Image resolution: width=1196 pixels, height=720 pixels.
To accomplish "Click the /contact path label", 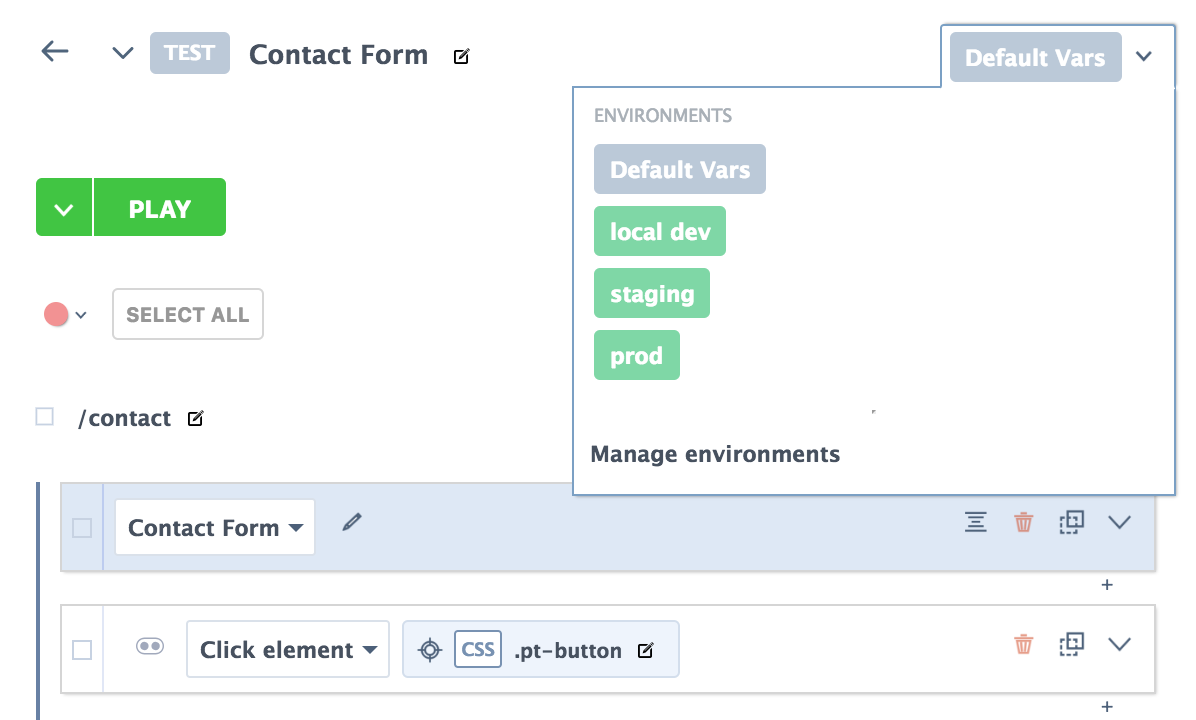I will tap(124, 418).
